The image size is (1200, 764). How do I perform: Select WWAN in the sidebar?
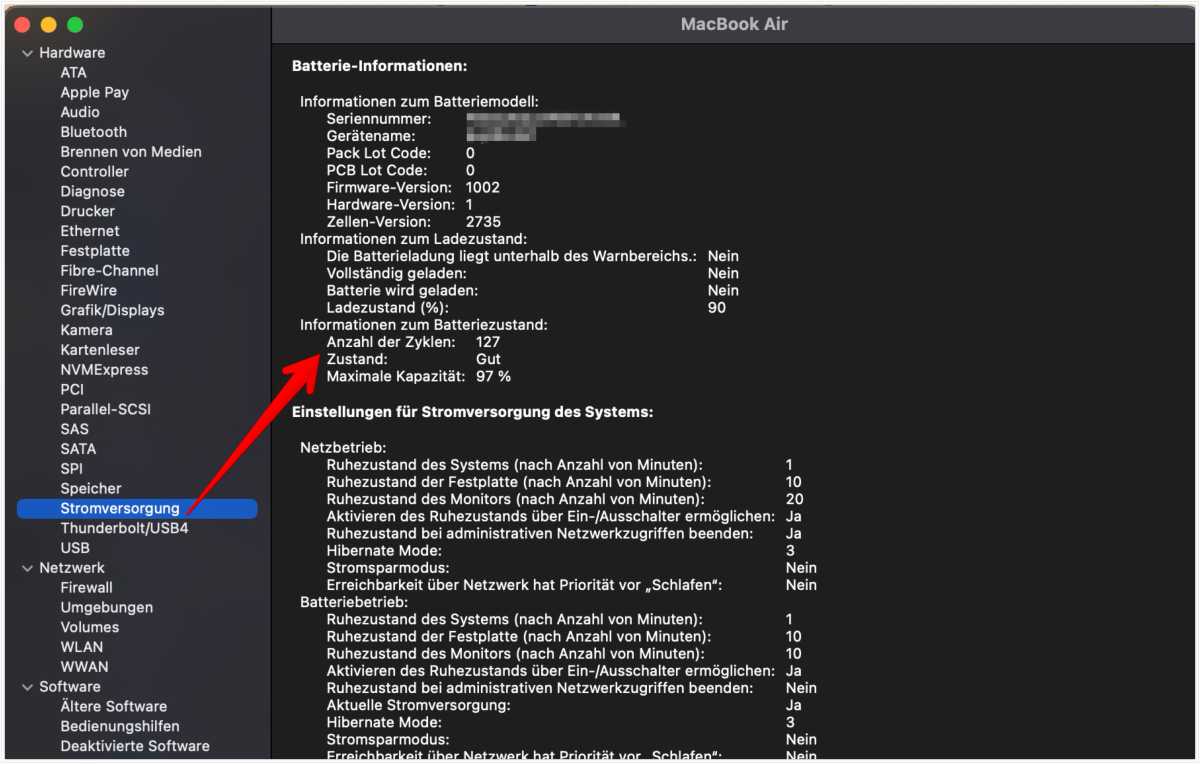click(84, 667)
